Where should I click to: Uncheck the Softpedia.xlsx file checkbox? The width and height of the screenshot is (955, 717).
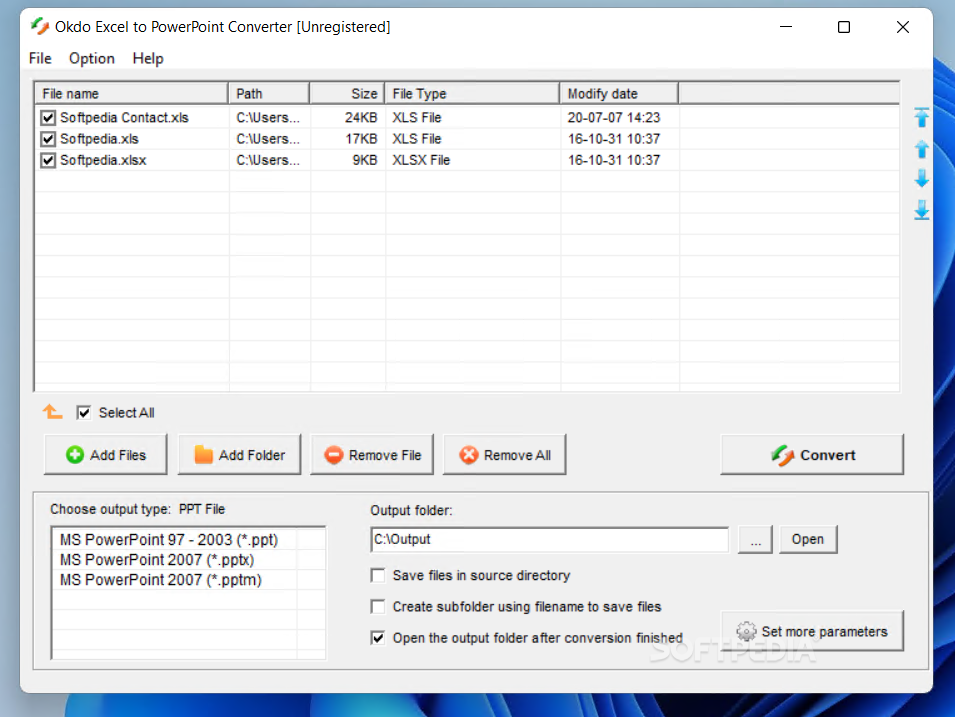coord(48,160)
